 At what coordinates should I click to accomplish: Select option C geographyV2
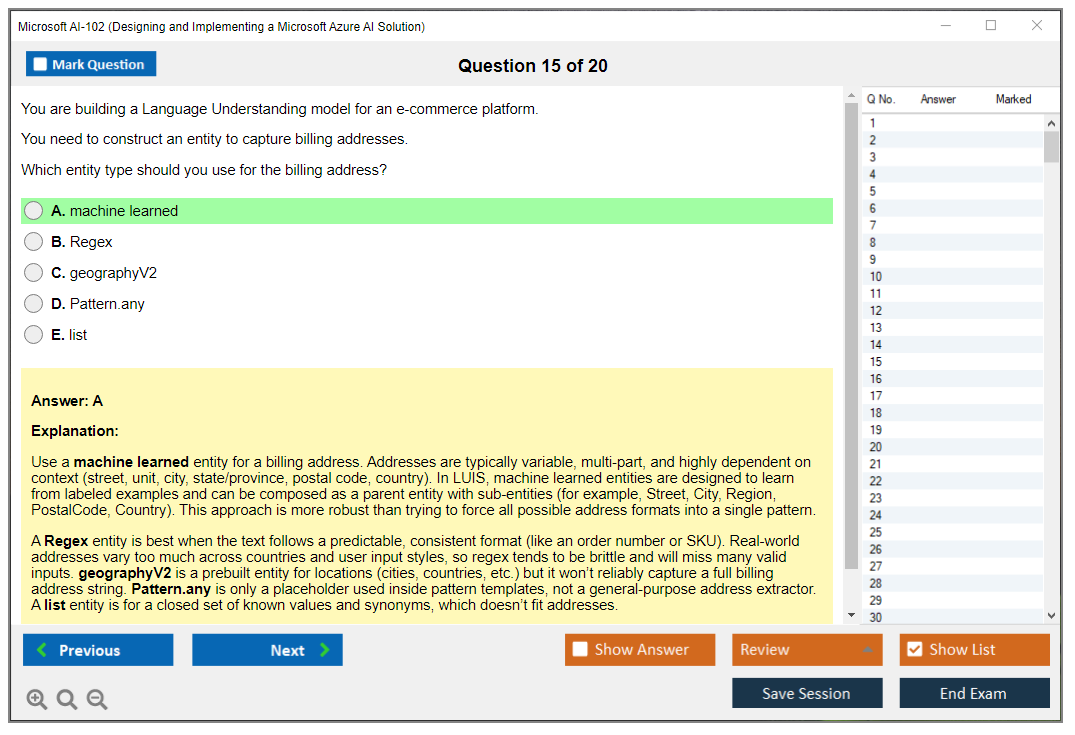[x=34, y=273]
